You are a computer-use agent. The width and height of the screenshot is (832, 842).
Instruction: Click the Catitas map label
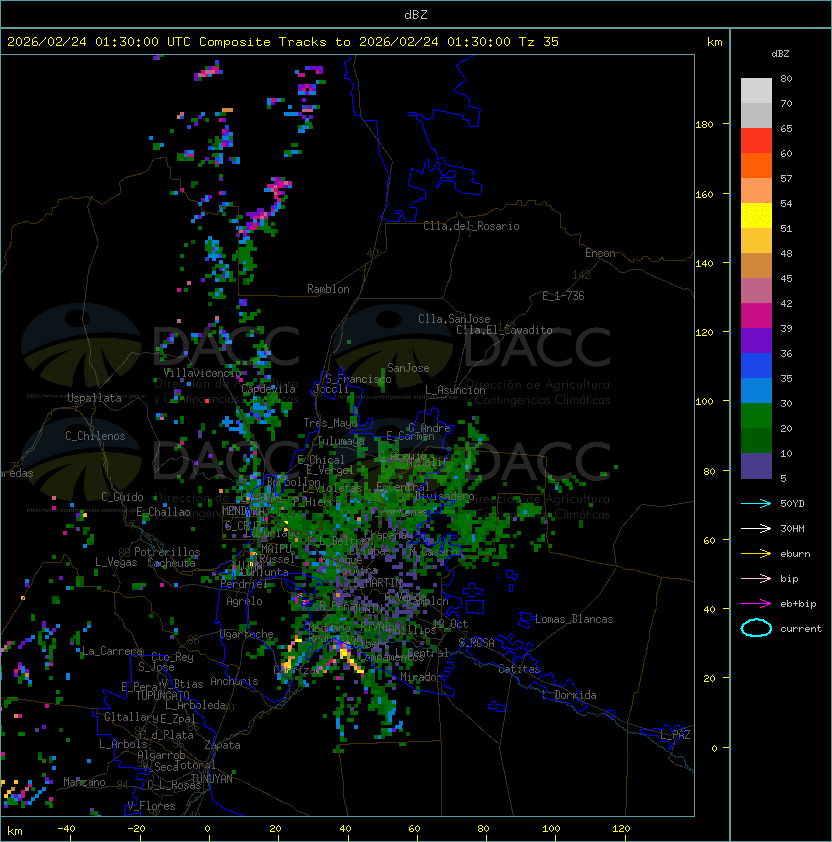[x=519, y=669]
